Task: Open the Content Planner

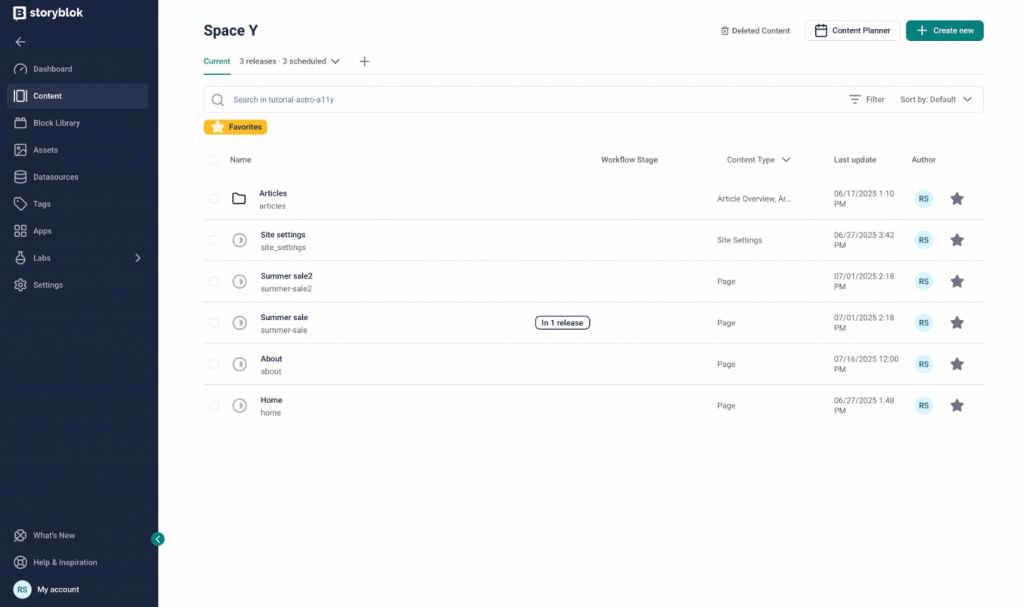Action: pyautogui.click(x=851, y=30)
